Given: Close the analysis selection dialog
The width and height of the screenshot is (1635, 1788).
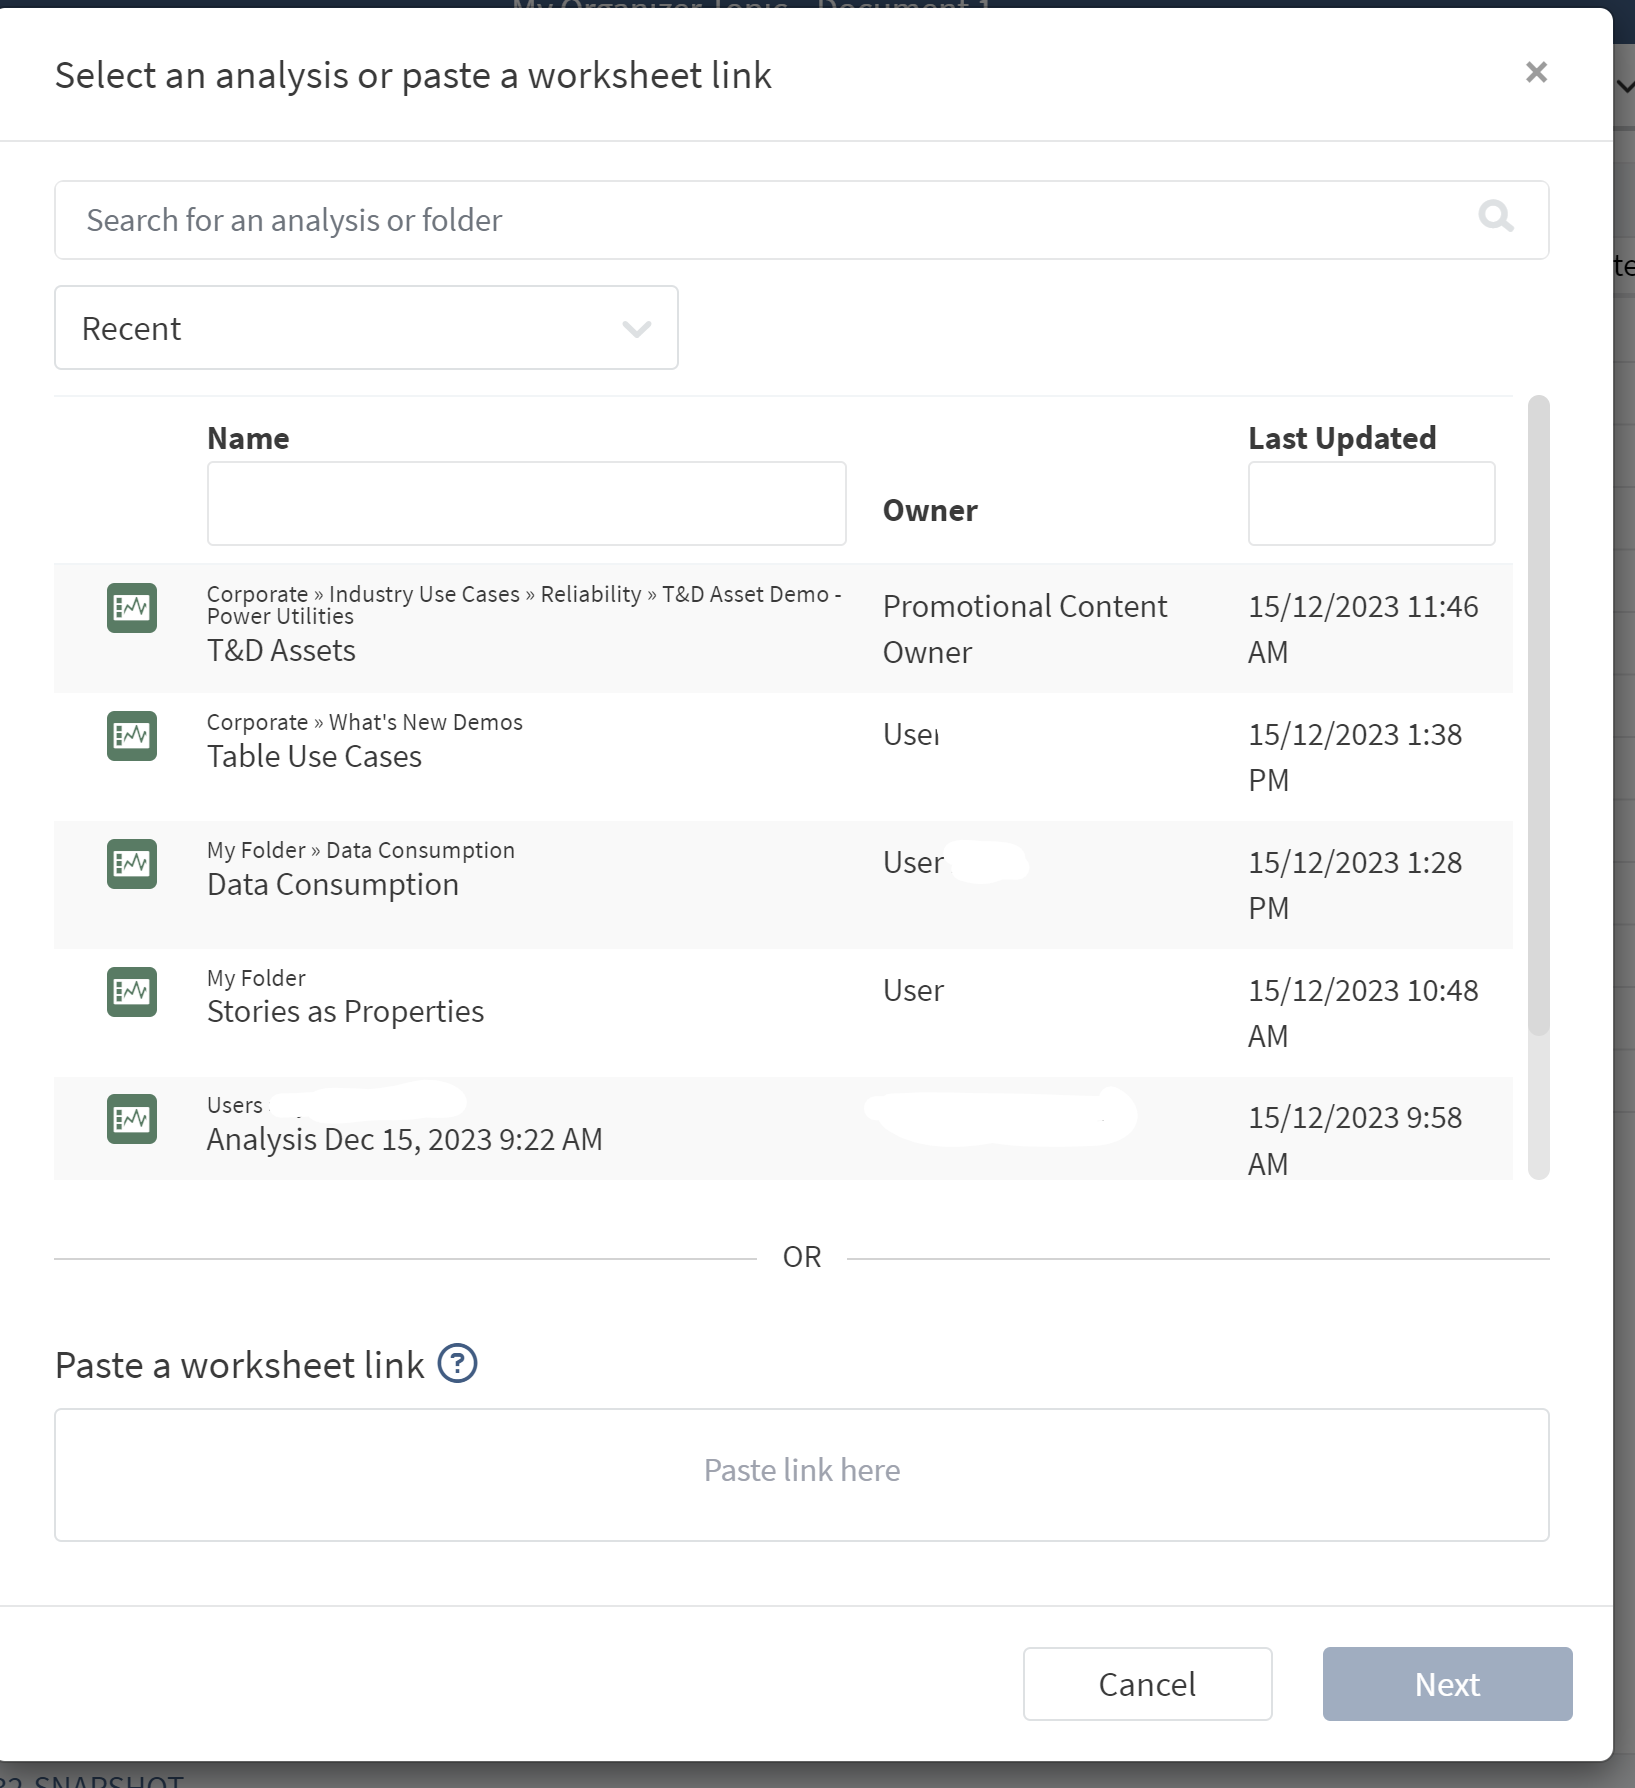Looking at the screenshot, I should [x=1537, y=72].
